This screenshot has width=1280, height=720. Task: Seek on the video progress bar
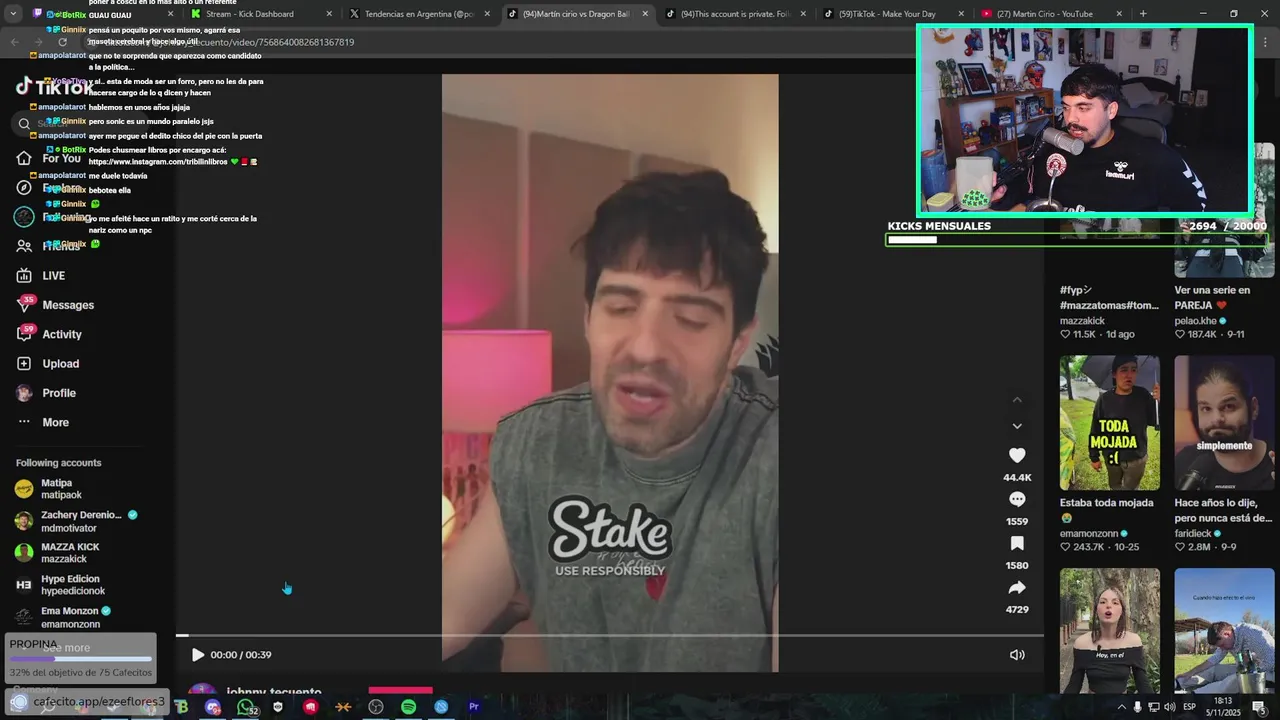(610, 635)
